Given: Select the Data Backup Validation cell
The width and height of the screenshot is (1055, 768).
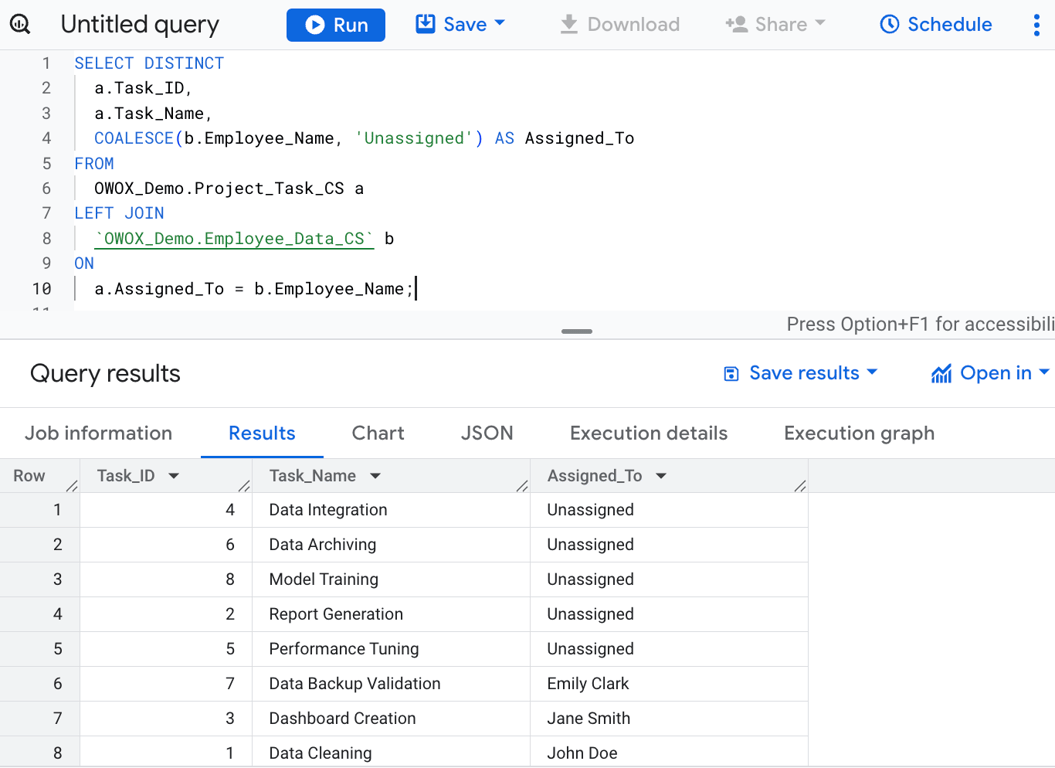Looking at the screenshot, I should click(391, 684).
